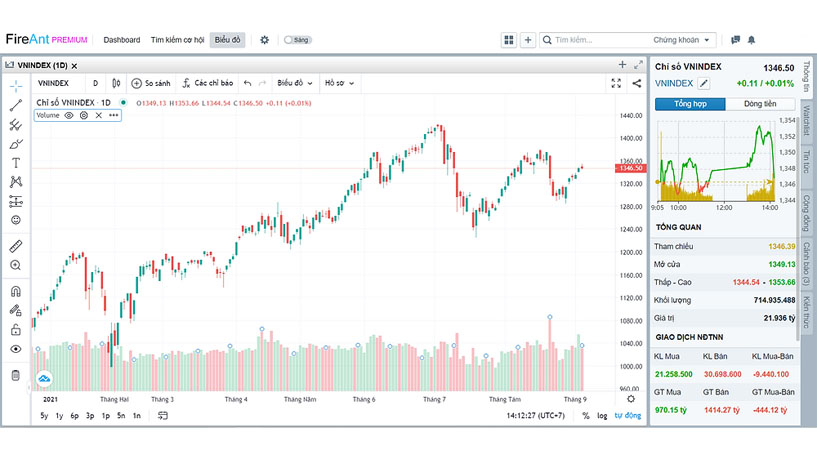Open the Chứng khoán search category dropdown
817x465 pixels.
click(682, 40)
